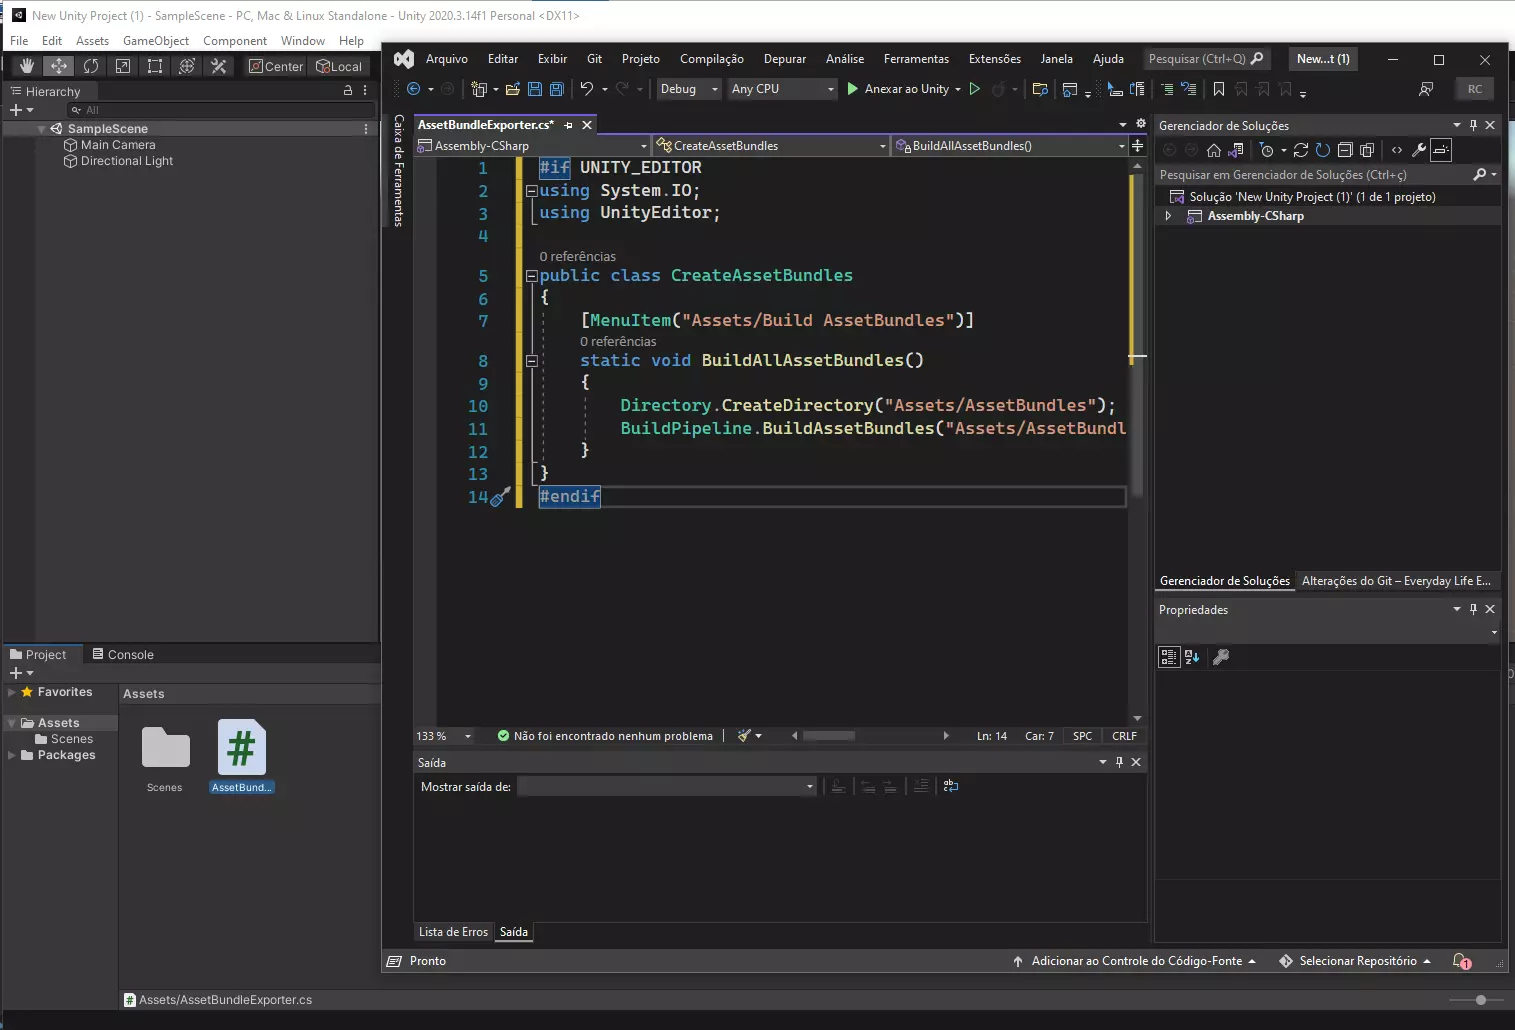Expand the Assembly-CSharp project node
The width and height of the screenshot is (1515, 1030).
[x=1168, y=216]
